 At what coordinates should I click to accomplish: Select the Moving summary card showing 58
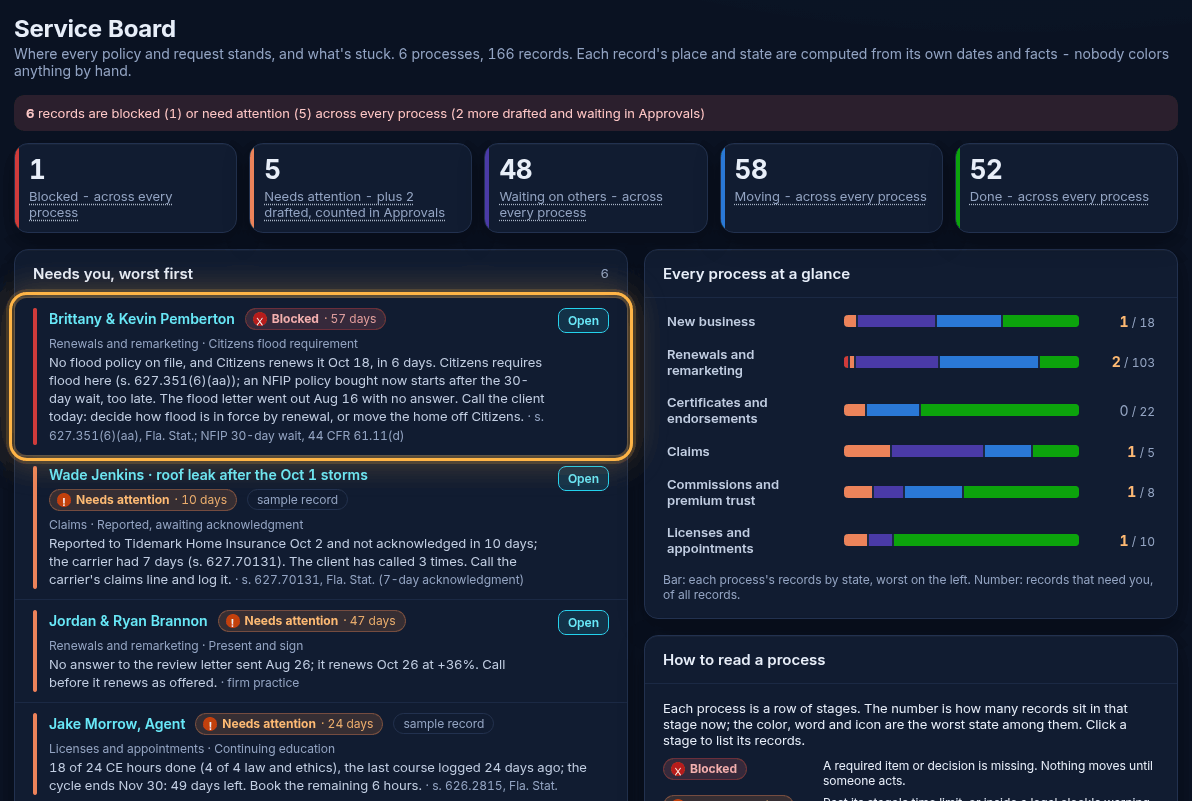[832, 188]
